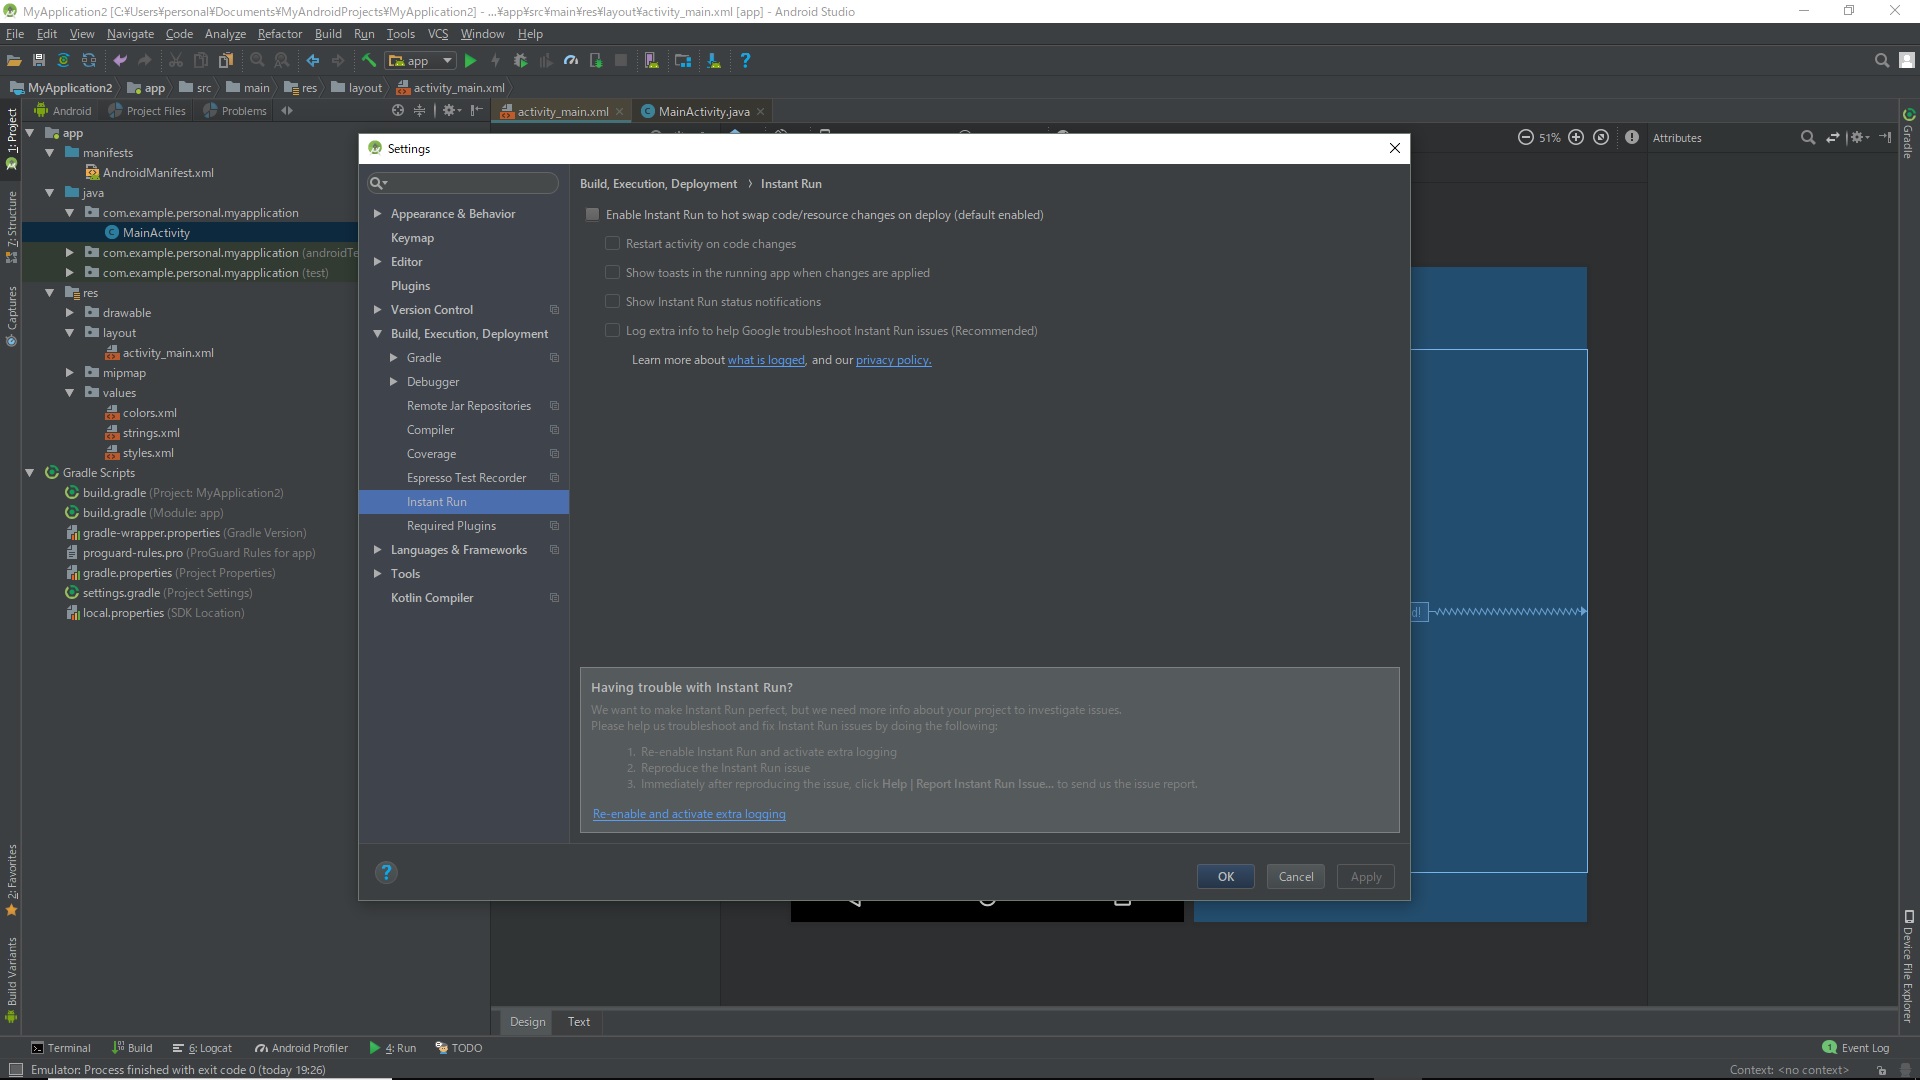
Task: Click OK in the Settings dialog
Action: 1226,877
